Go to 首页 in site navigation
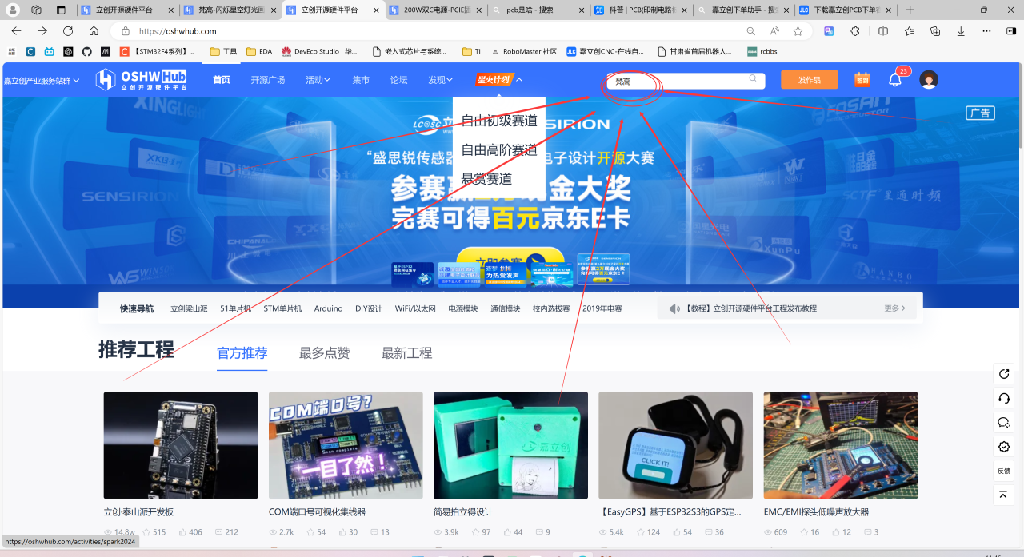Image resolution: width=1024 pixels, height=557 pixels. (x=221, y=80)
